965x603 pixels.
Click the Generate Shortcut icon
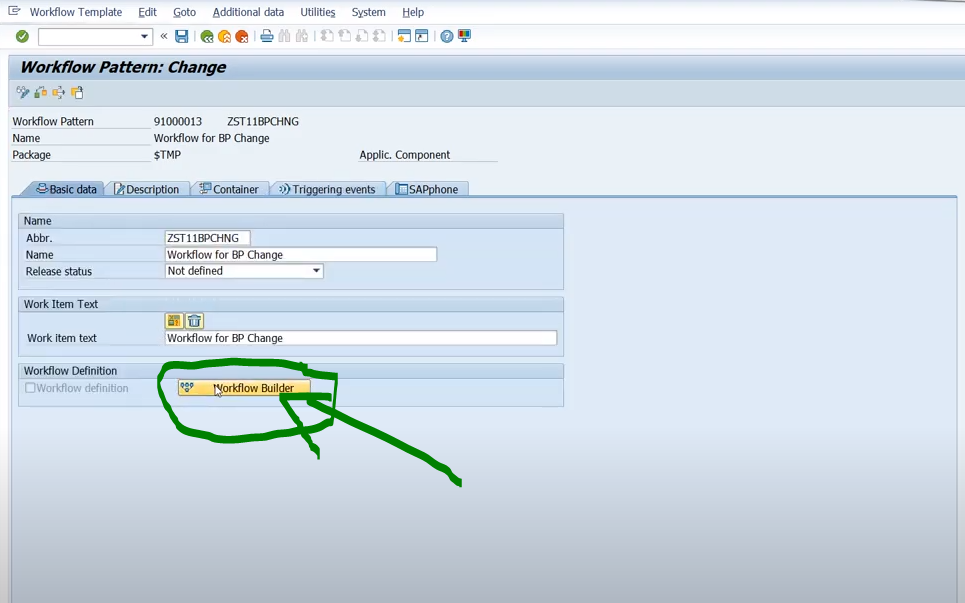[x=422, y=36]
